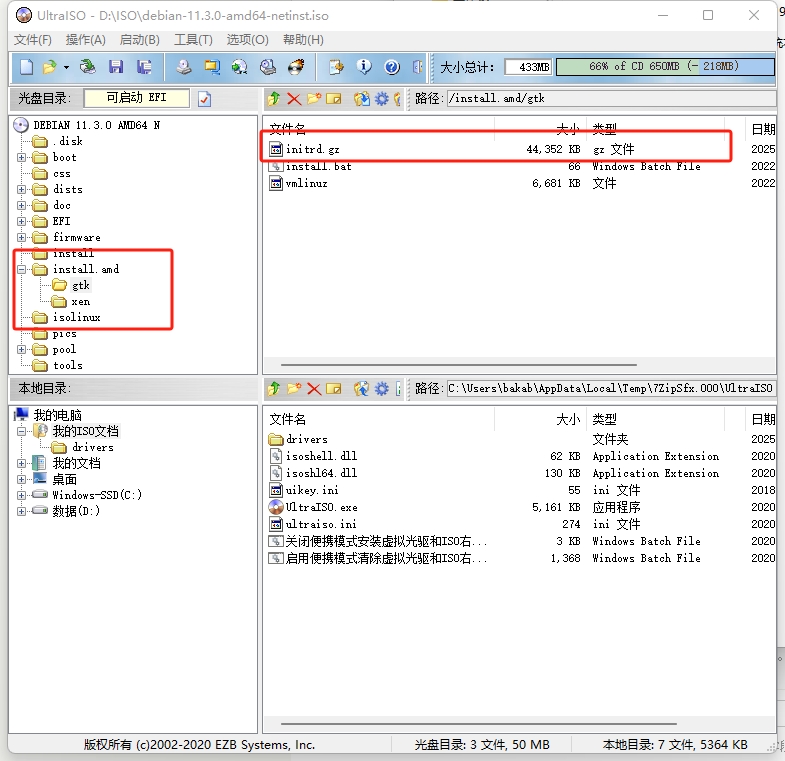Click the disc path field /install.amd/gtk

611,98
